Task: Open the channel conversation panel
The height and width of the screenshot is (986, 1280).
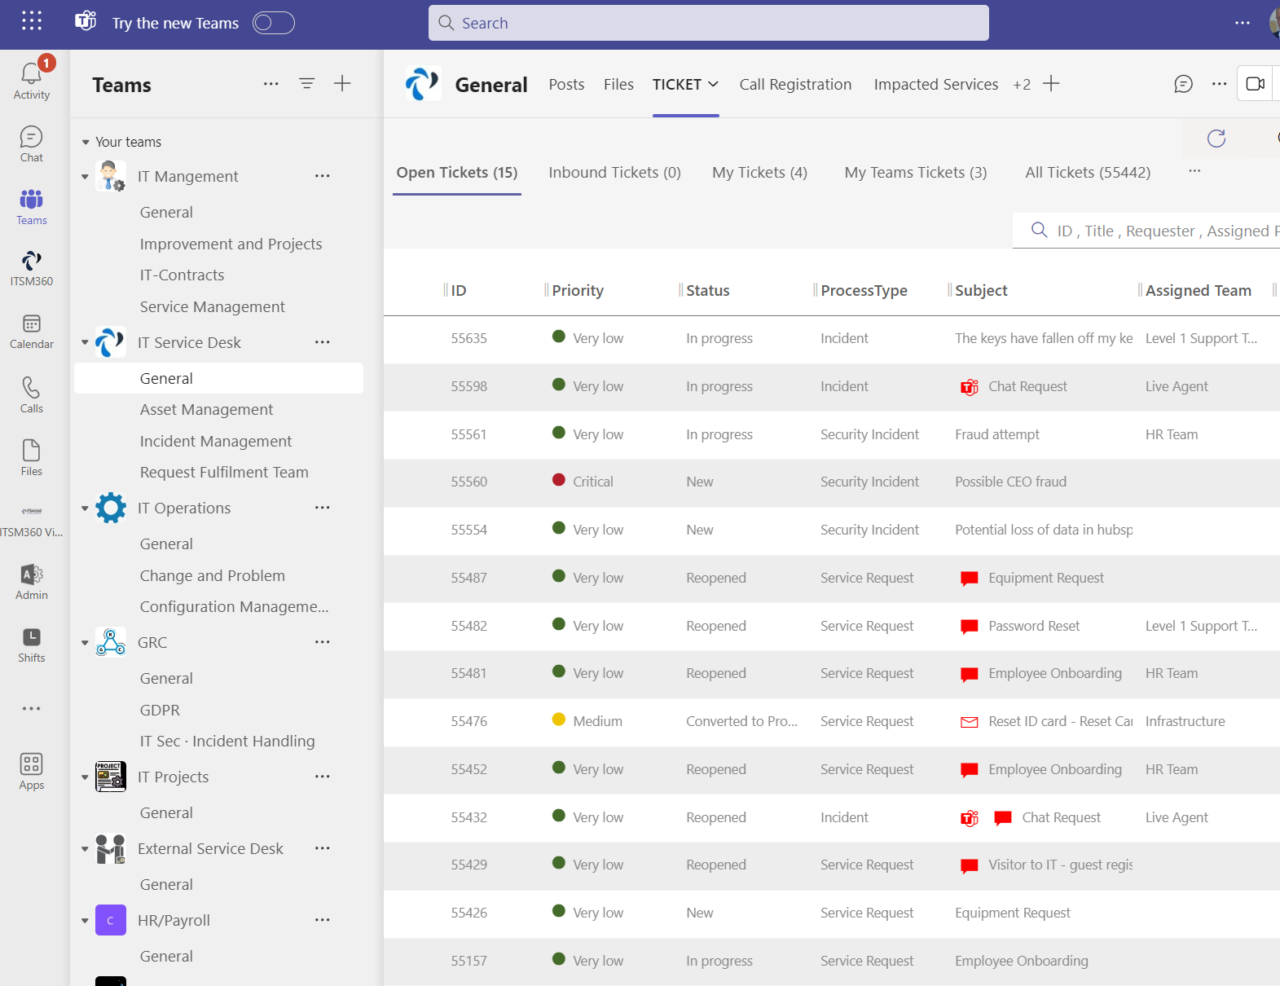Action: 1183,84
